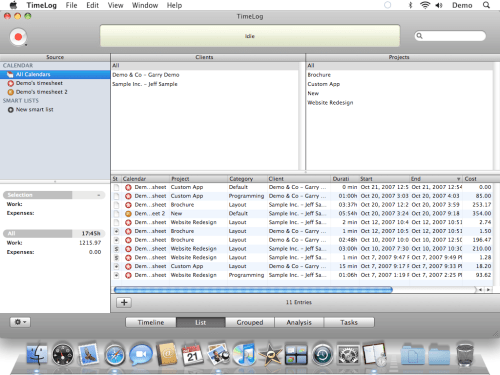
Task: Open iCal from the dock
Action: pos(192,355)
